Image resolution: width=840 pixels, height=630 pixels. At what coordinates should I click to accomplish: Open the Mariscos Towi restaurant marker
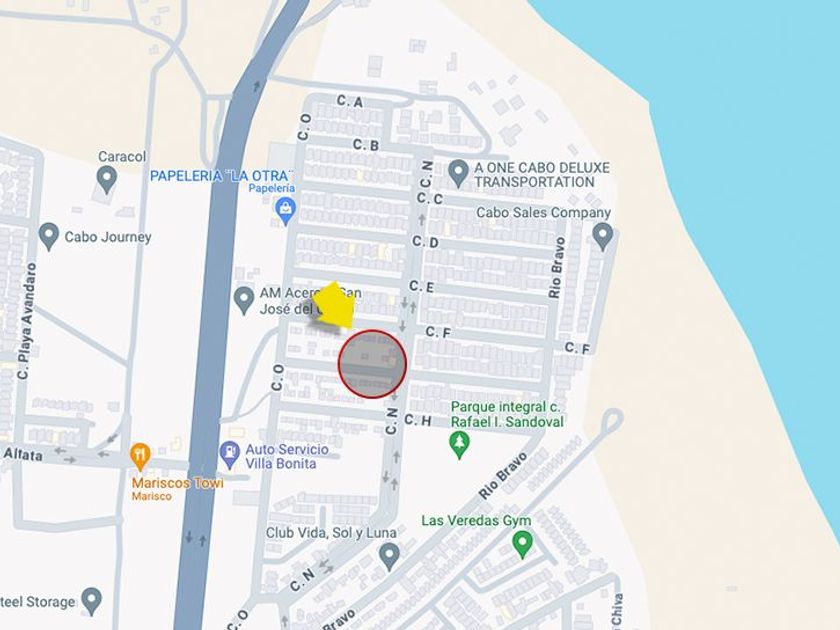140,457
